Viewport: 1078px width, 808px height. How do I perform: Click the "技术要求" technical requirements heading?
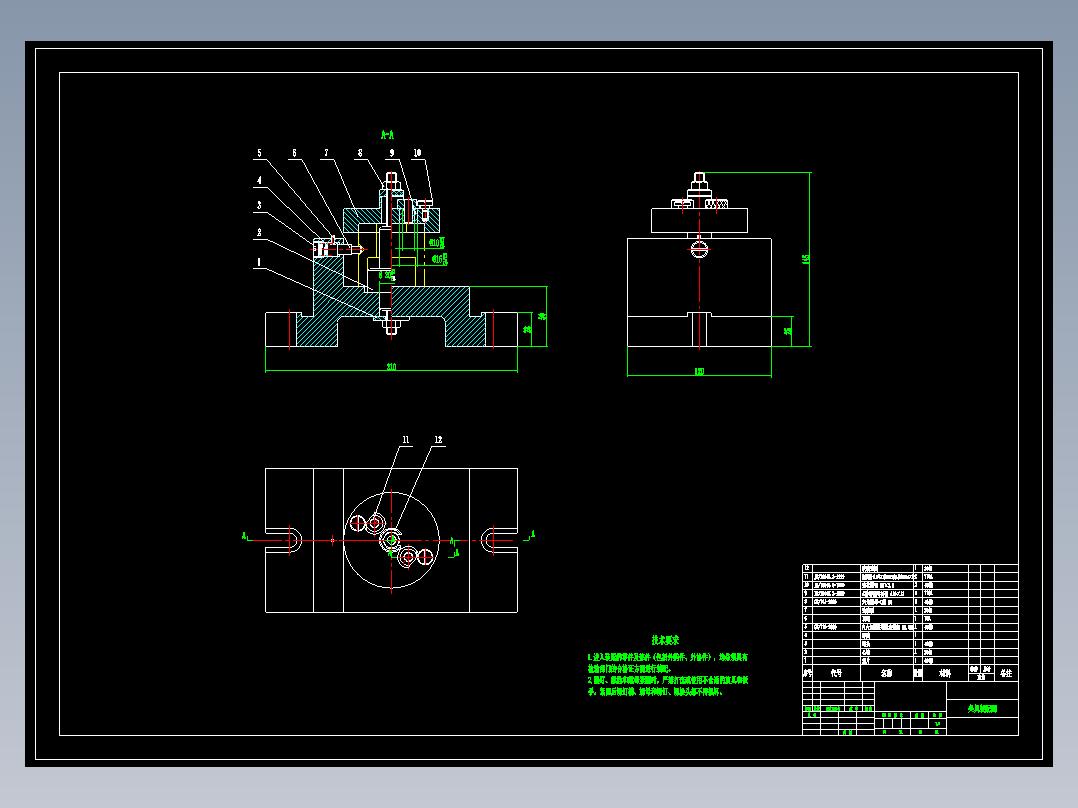[x=665, y=640]
